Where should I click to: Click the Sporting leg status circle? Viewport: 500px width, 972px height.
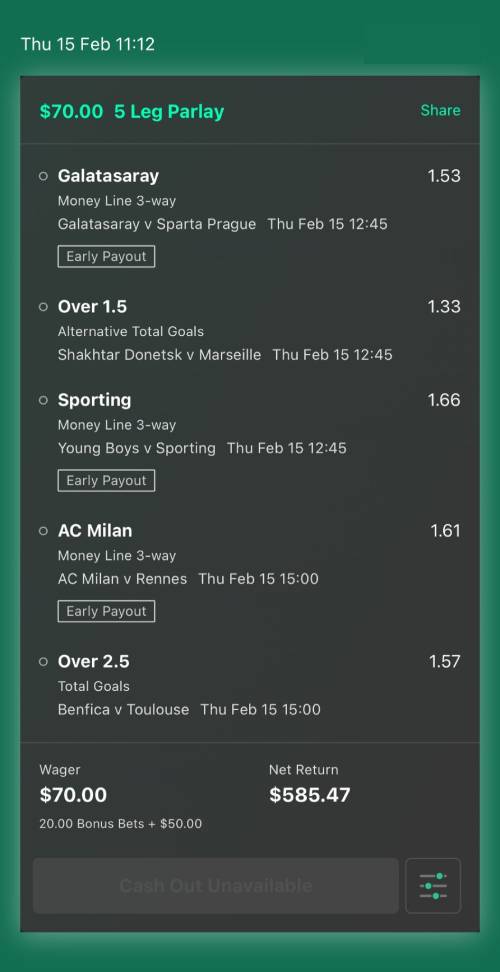pyautogui.click(x=43, y=400)
